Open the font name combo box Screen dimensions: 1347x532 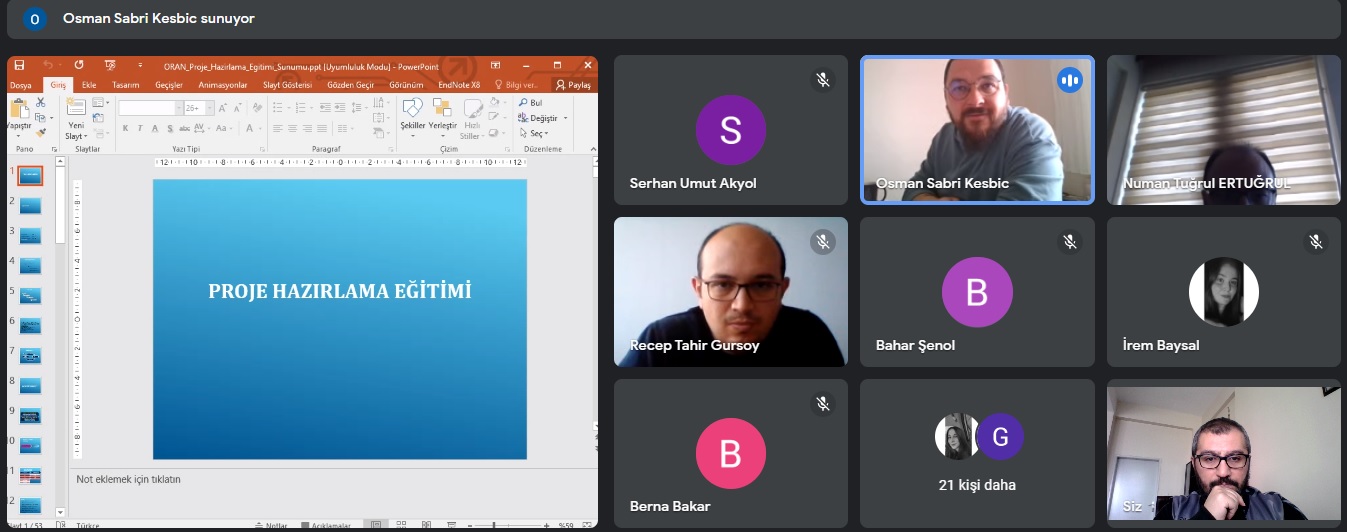click(151, 108)
